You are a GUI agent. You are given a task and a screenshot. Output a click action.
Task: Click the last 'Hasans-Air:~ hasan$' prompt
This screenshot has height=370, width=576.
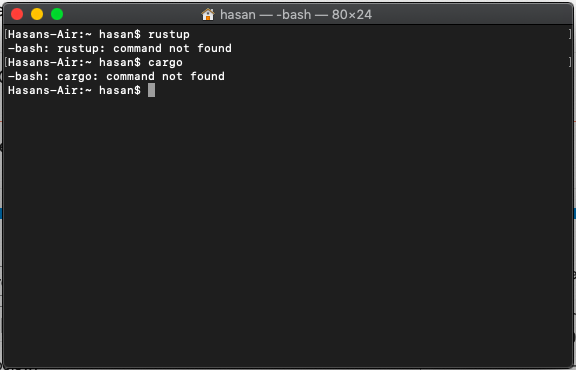click(74, 90)
